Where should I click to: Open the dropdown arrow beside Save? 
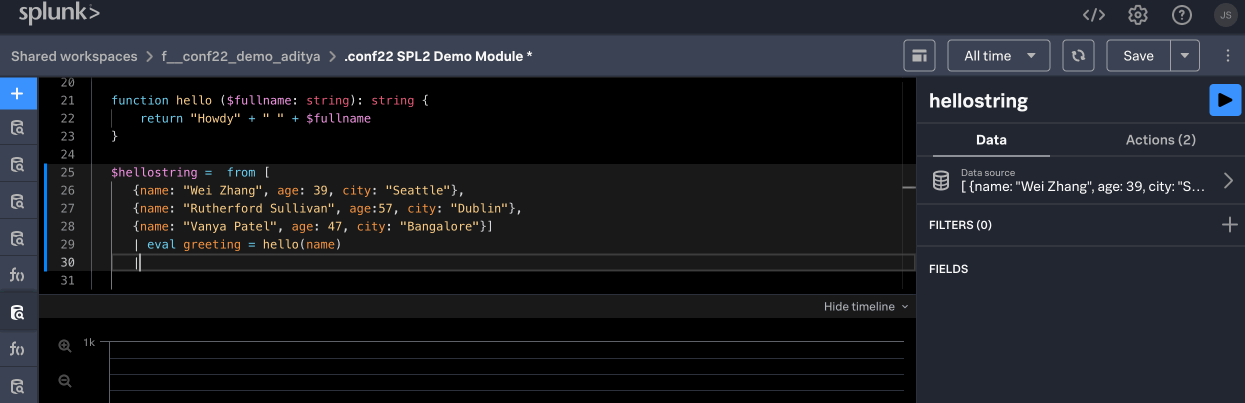1185,56
